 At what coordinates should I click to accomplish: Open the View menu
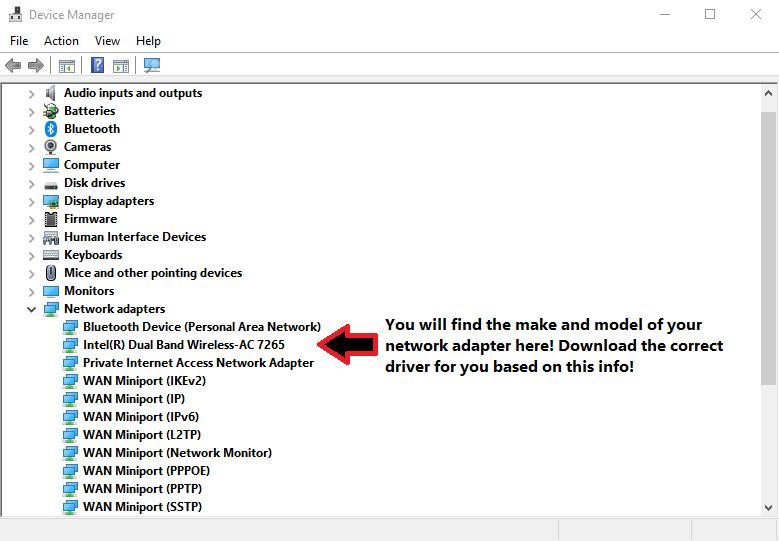107,41
